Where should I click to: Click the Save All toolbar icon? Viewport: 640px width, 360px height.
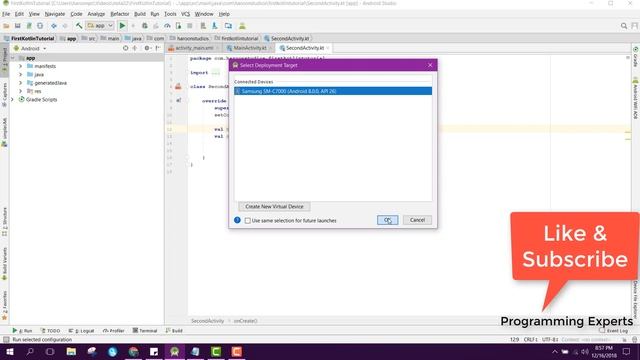[x=18, y=26]
